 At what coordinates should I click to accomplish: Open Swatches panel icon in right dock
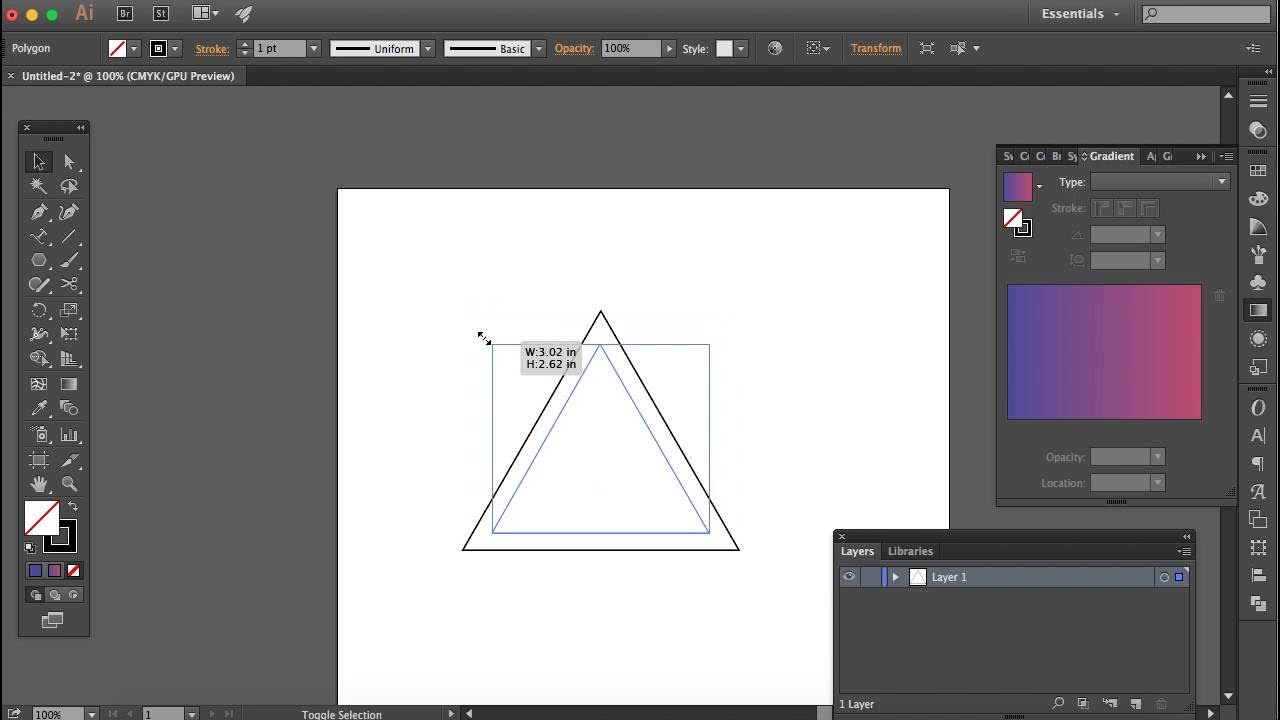coord(1258,171)
